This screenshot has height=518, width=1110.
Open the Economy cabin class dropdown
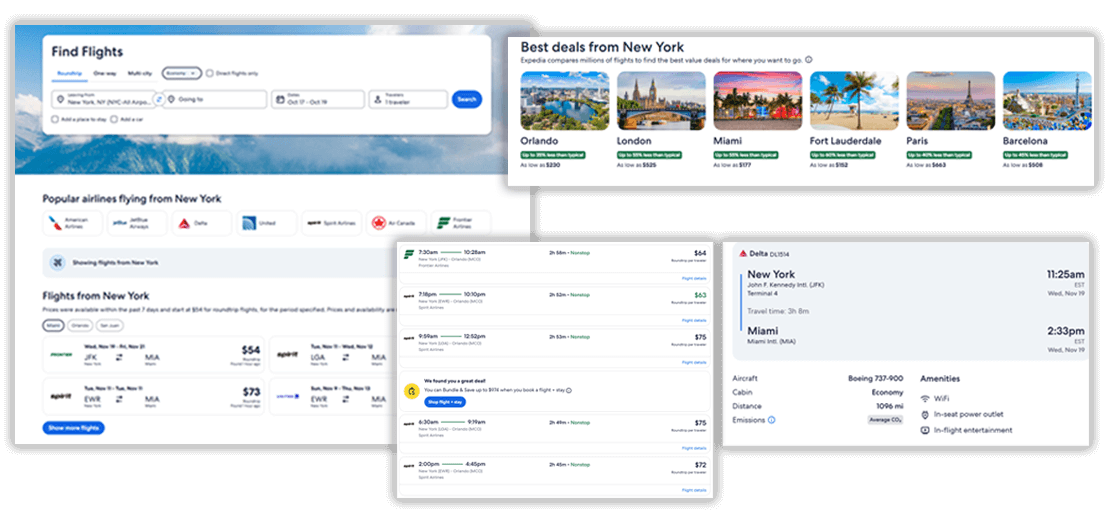[181, 73]
